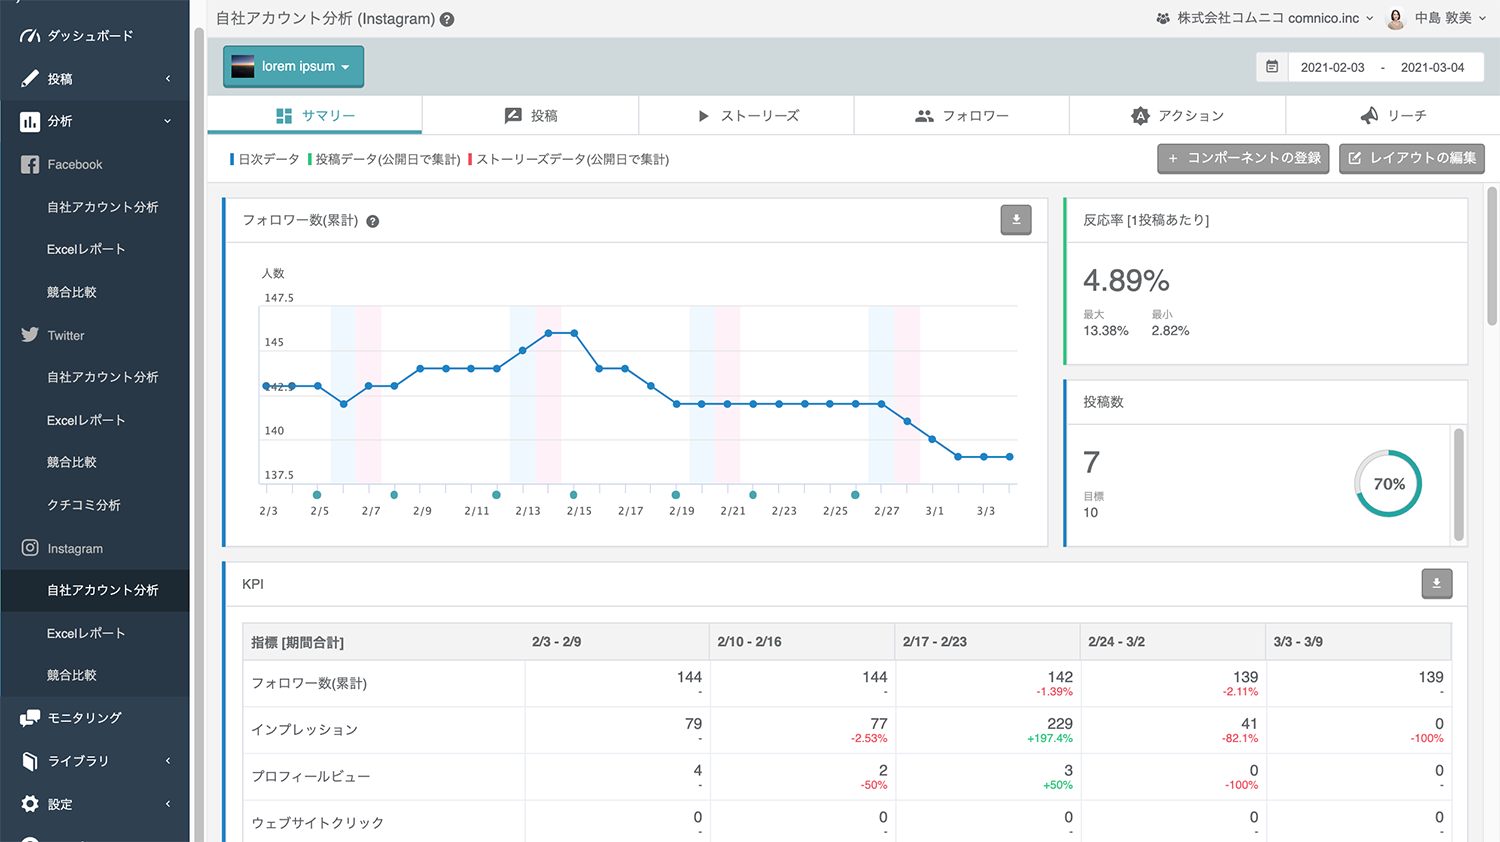Viewport: 1500px width, 842px height.
Task: Click the start date 2021-02-03 field
Action: click(x=1332, y=67)
